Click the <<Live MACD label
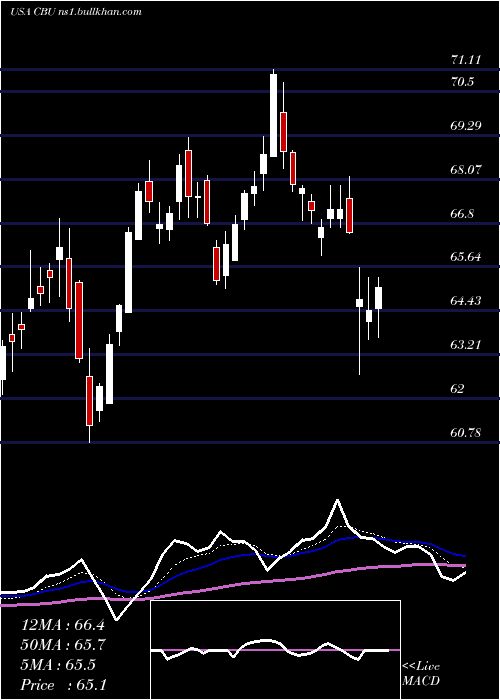This screenshot has width=500, height=700. click(x=421, y=674)
